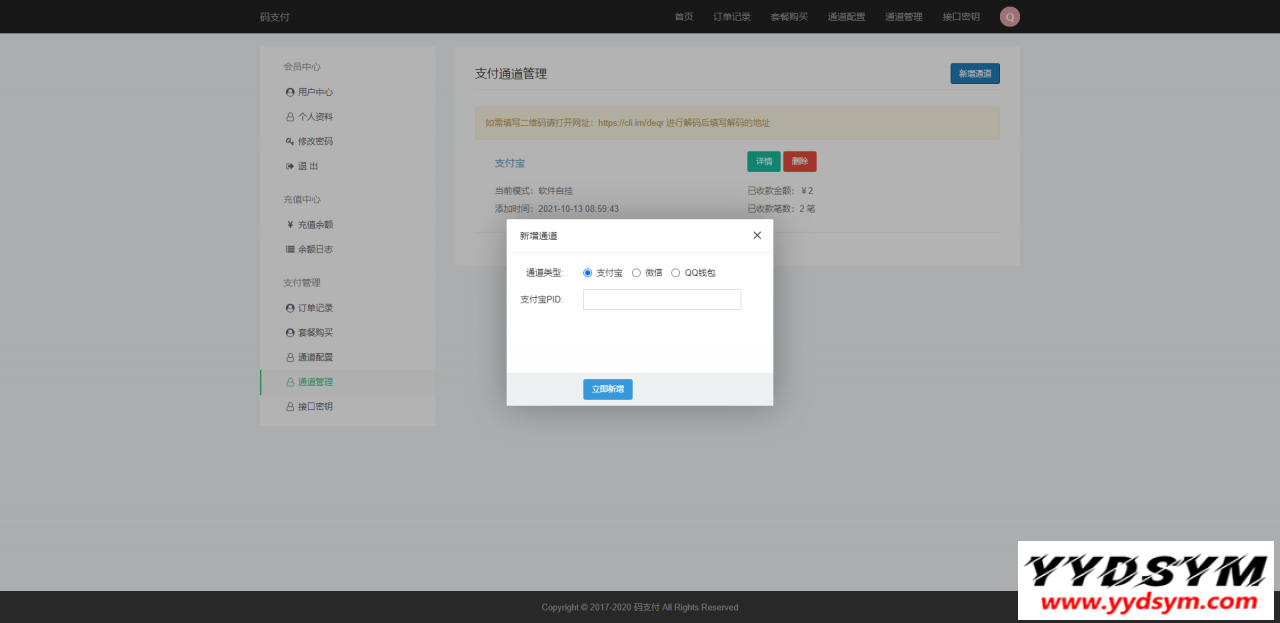Click the logout icon next to 退出
Viewport: 1280px width, 623px height.
tap(290, 166)
